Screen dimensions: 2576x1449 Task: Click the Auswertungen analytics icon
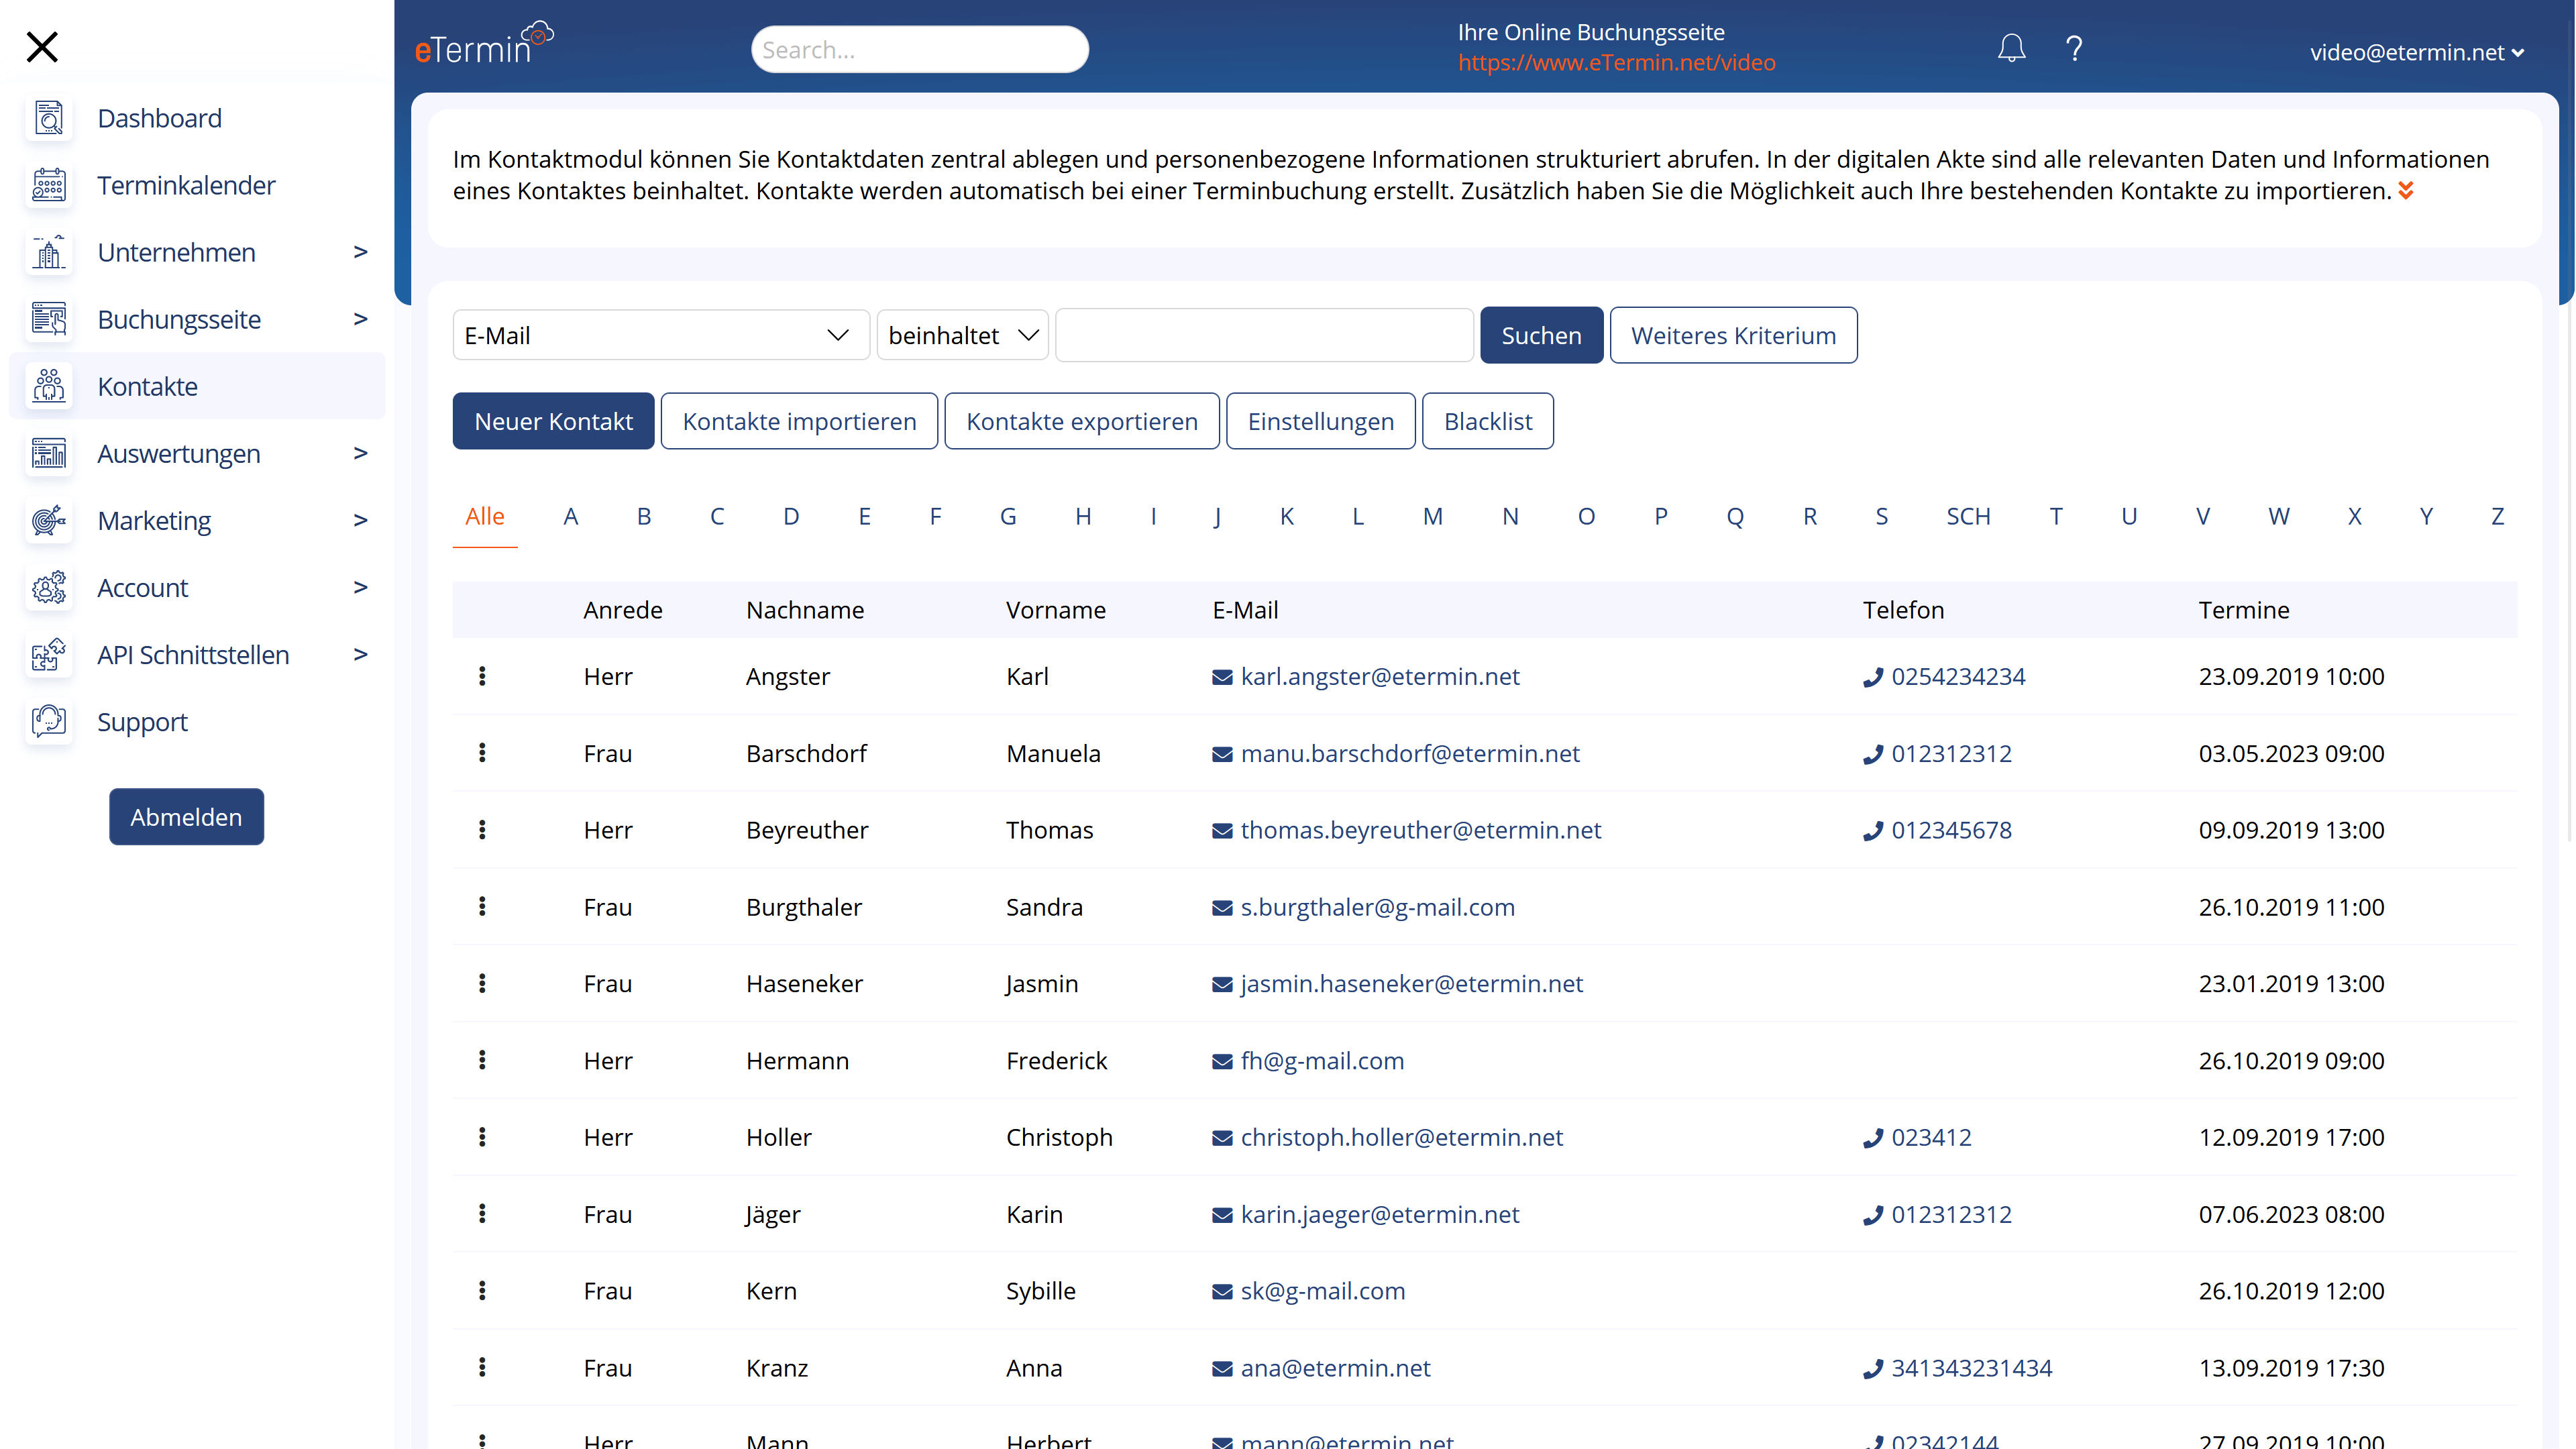point(48,453)
